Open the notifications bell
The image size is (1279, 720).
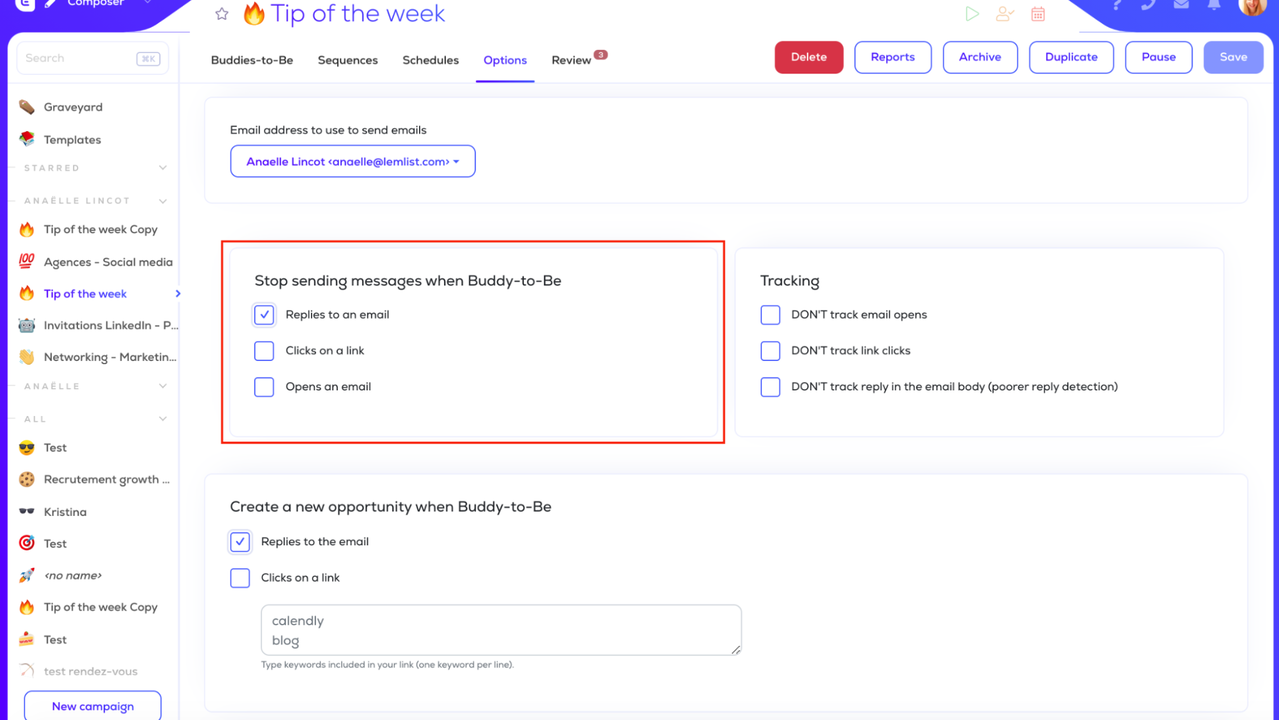pos(1214,5)
